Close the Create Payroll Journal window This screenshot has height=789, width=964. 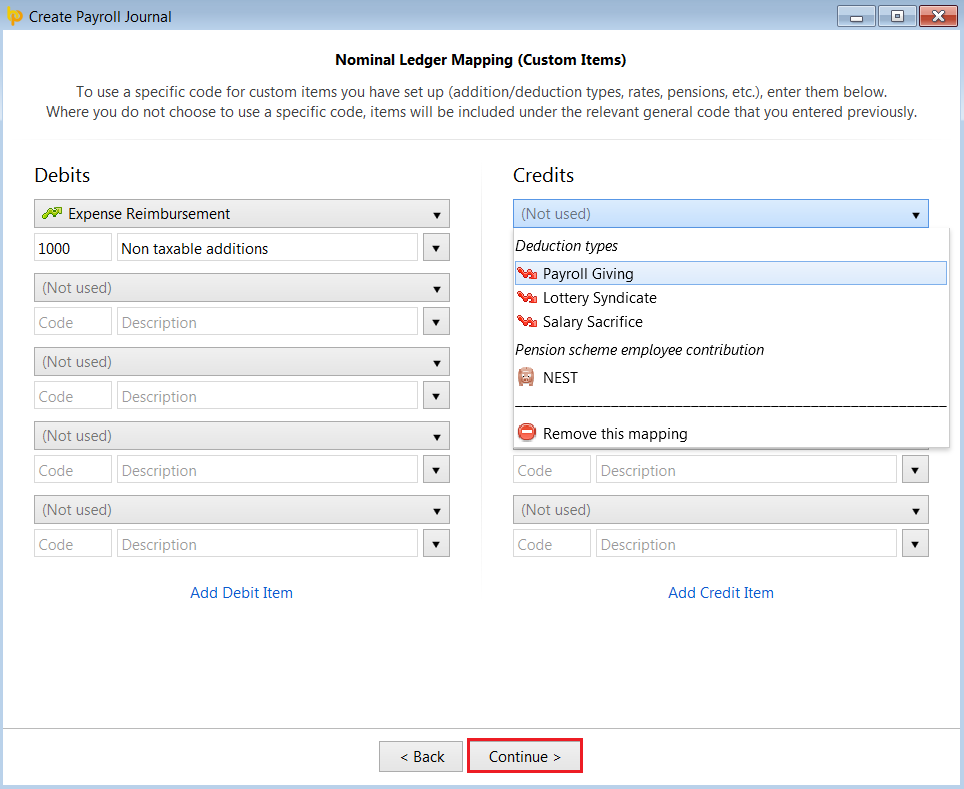tap(938, 16)
